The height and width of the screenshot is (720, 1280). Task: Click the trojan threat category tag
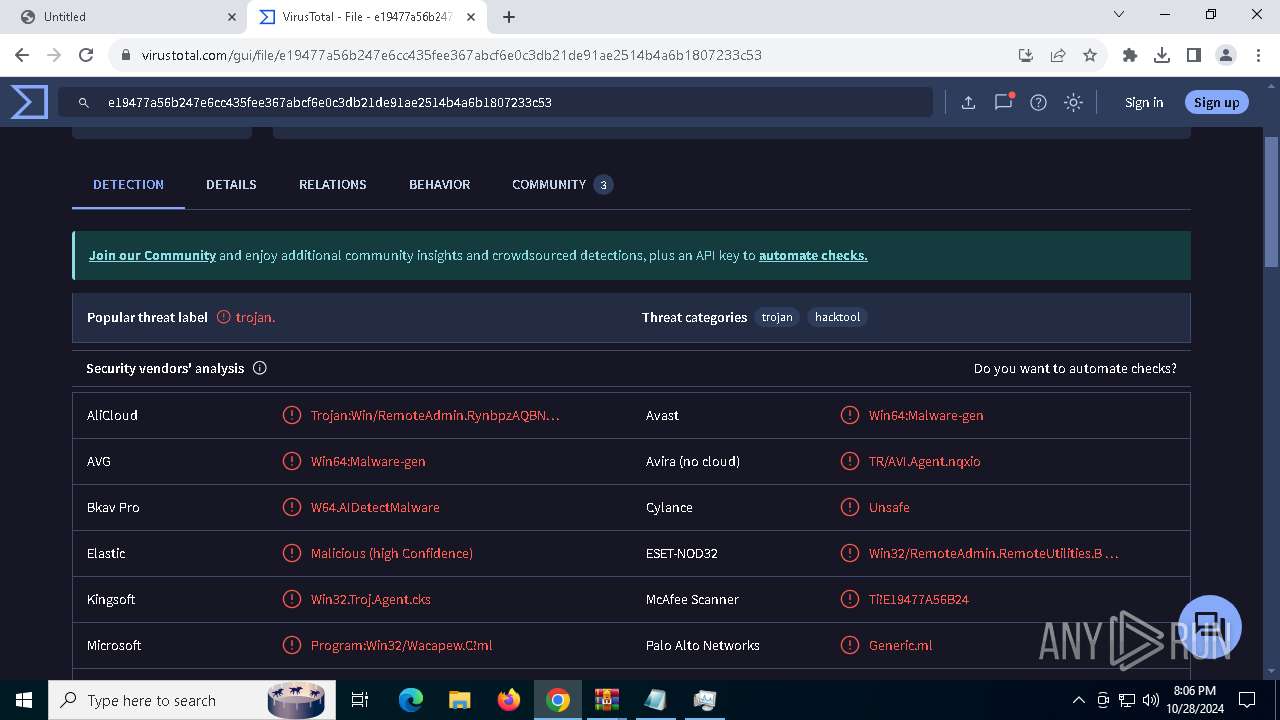(777, 317)
